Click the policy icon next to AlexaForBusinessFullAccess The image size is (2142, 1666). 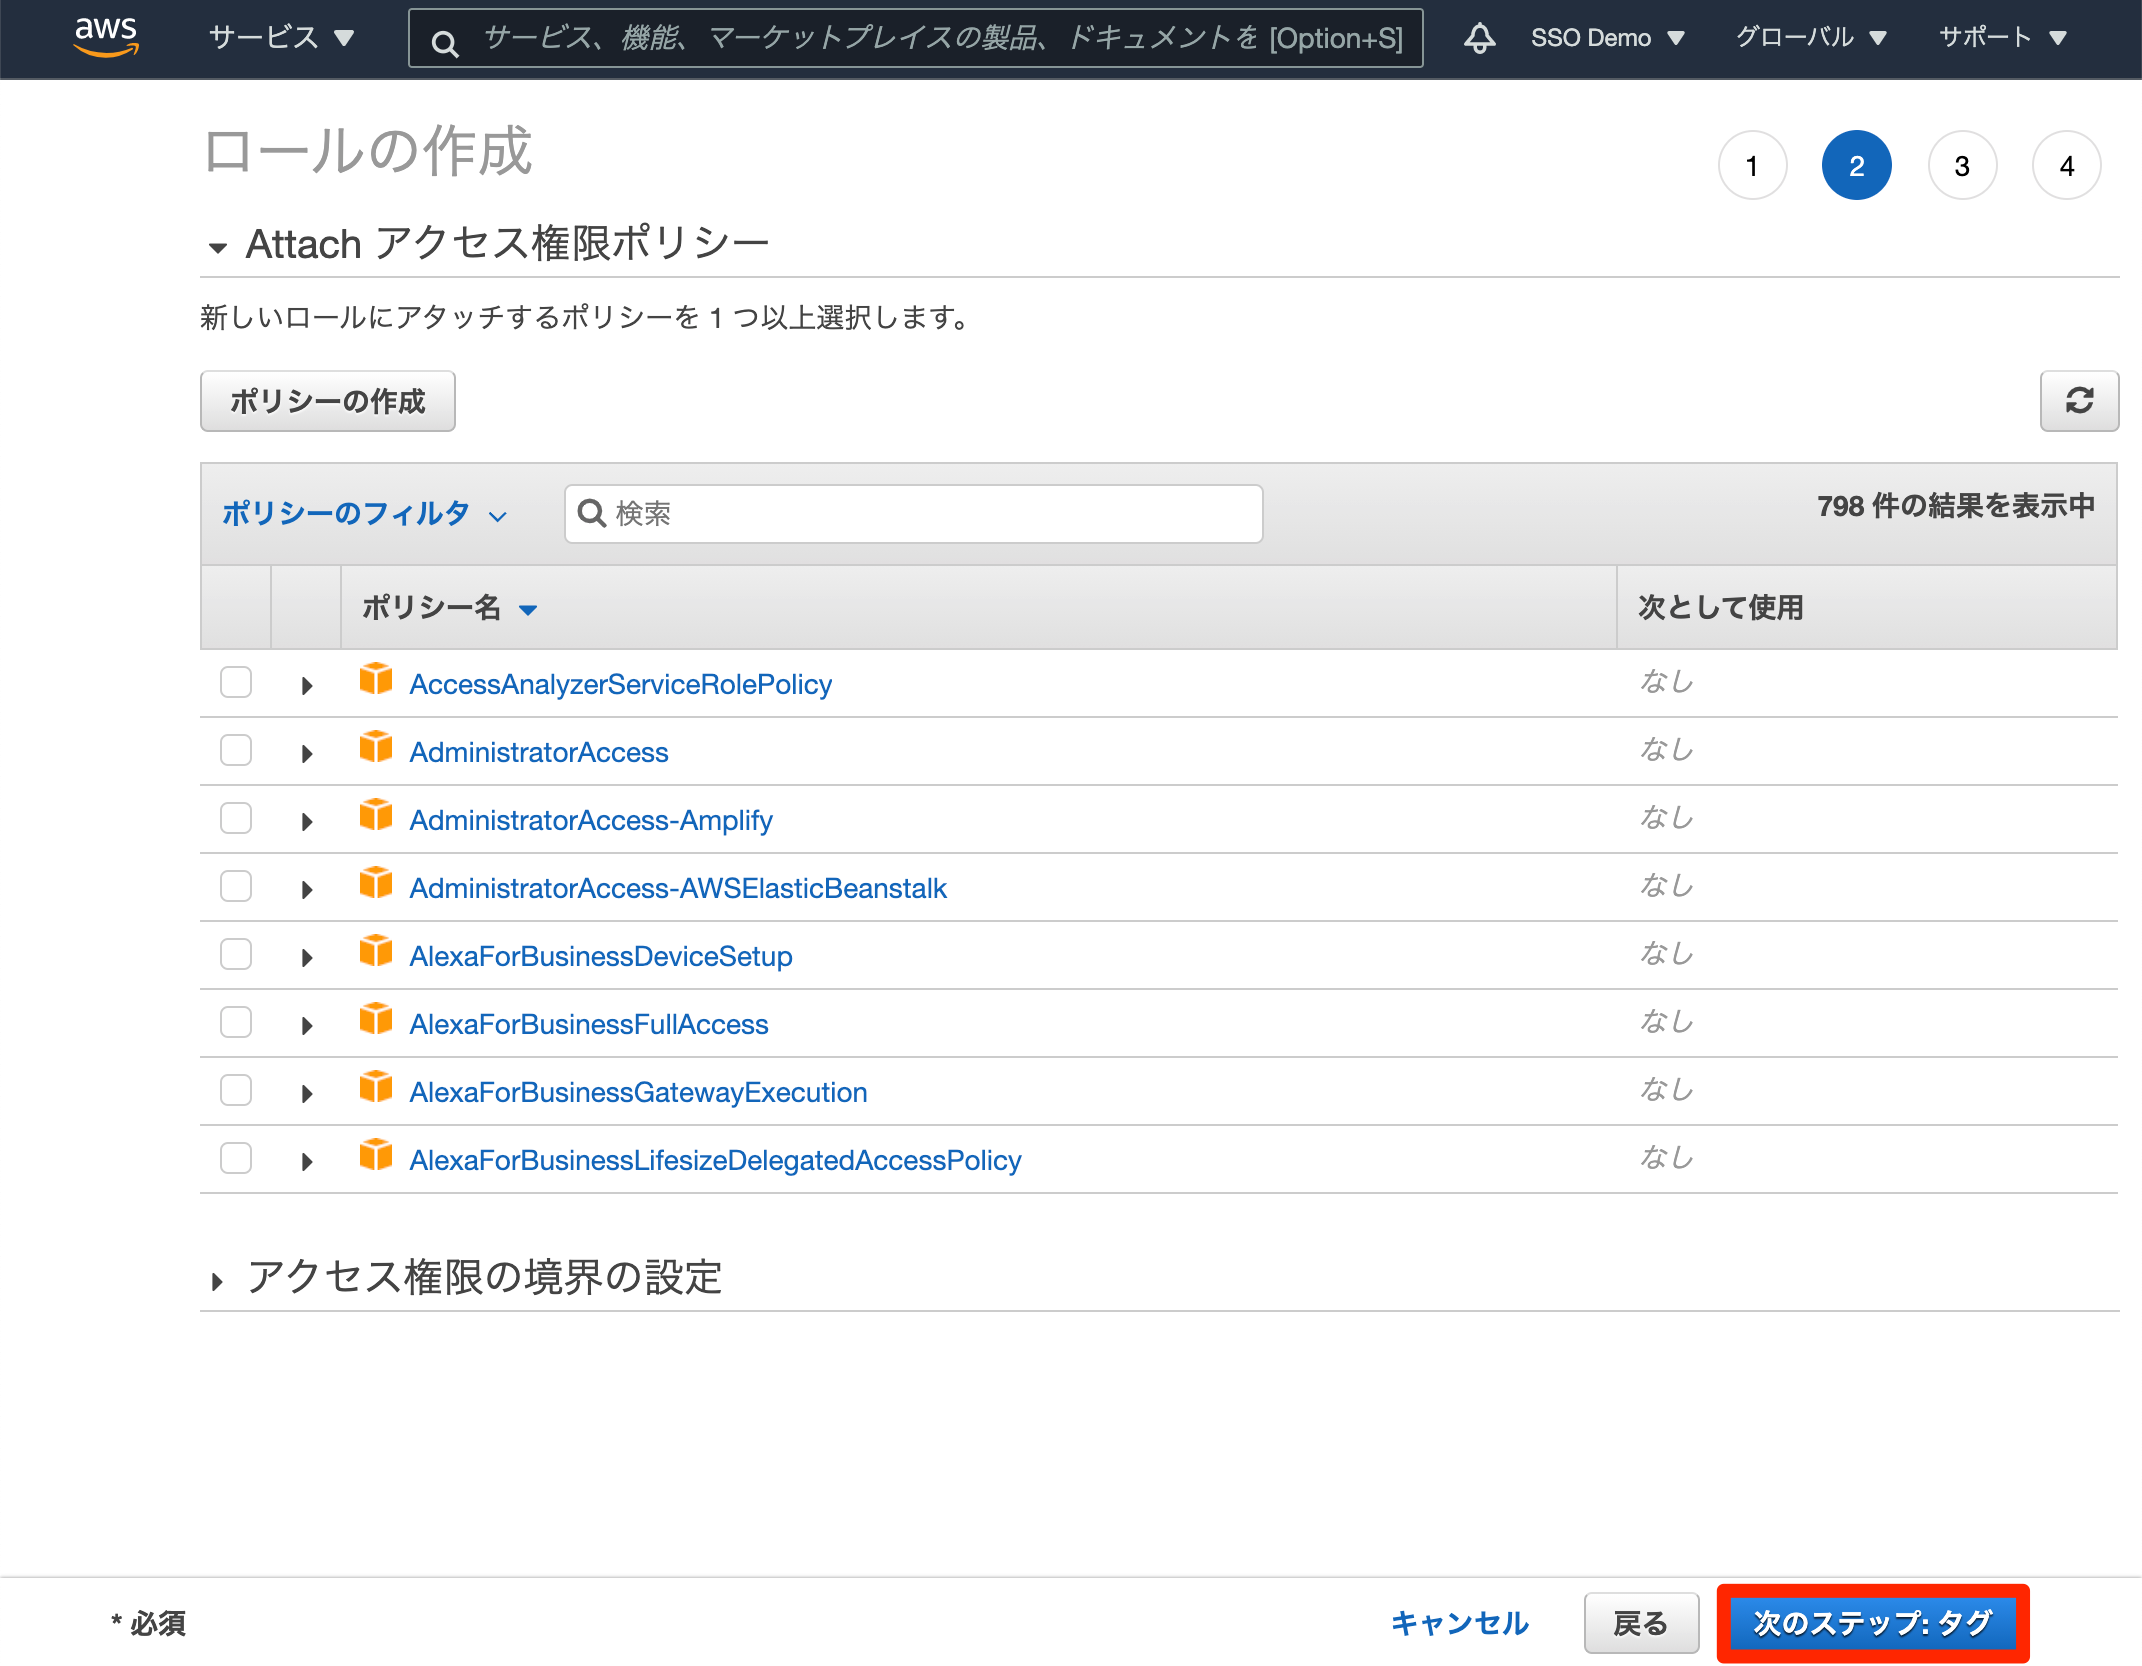tap(376, 1020)
